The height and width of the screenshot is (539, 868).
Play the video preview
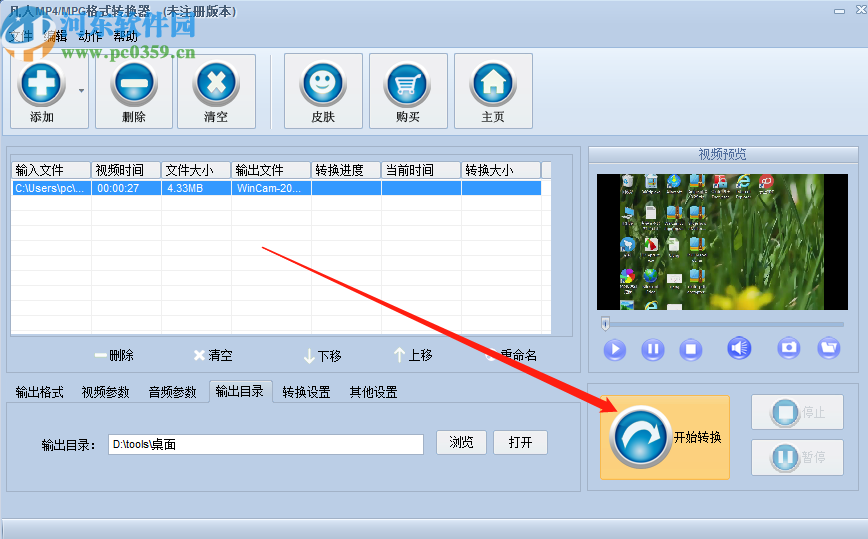coord(614,349)
